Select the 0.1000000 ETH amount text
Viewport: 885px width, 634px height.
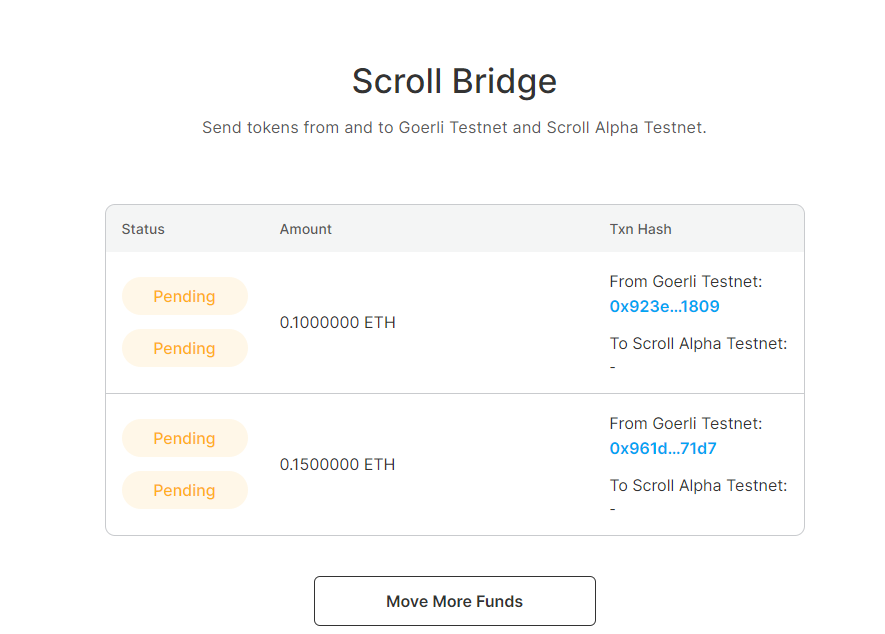pyautogui.click(x=338, y=322)
